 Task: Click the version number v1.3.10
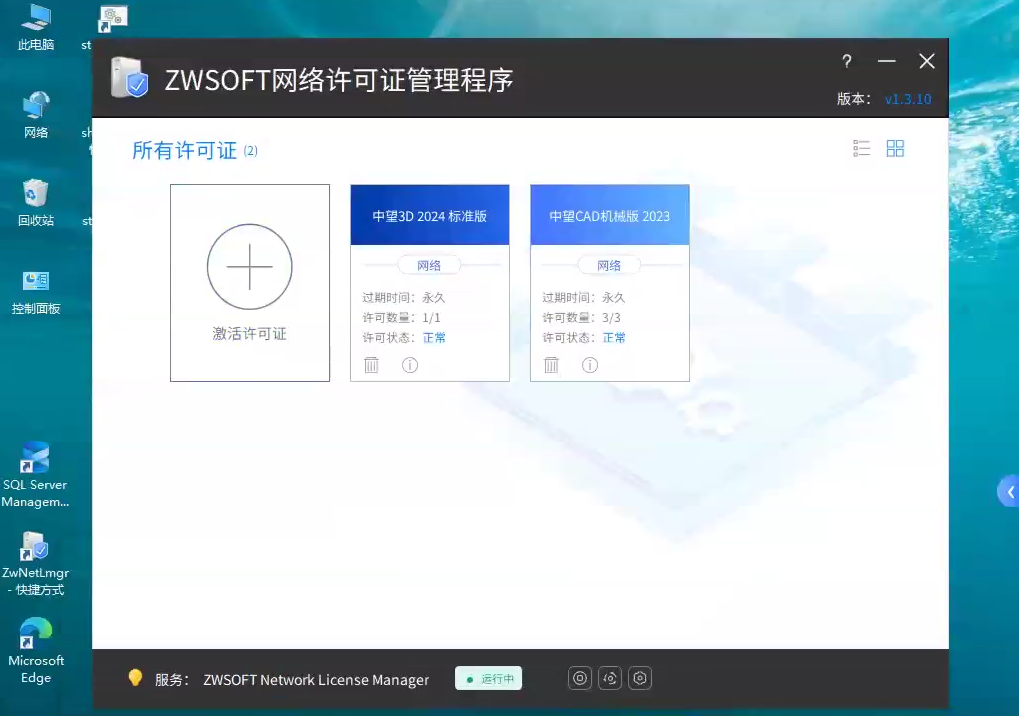908,99
